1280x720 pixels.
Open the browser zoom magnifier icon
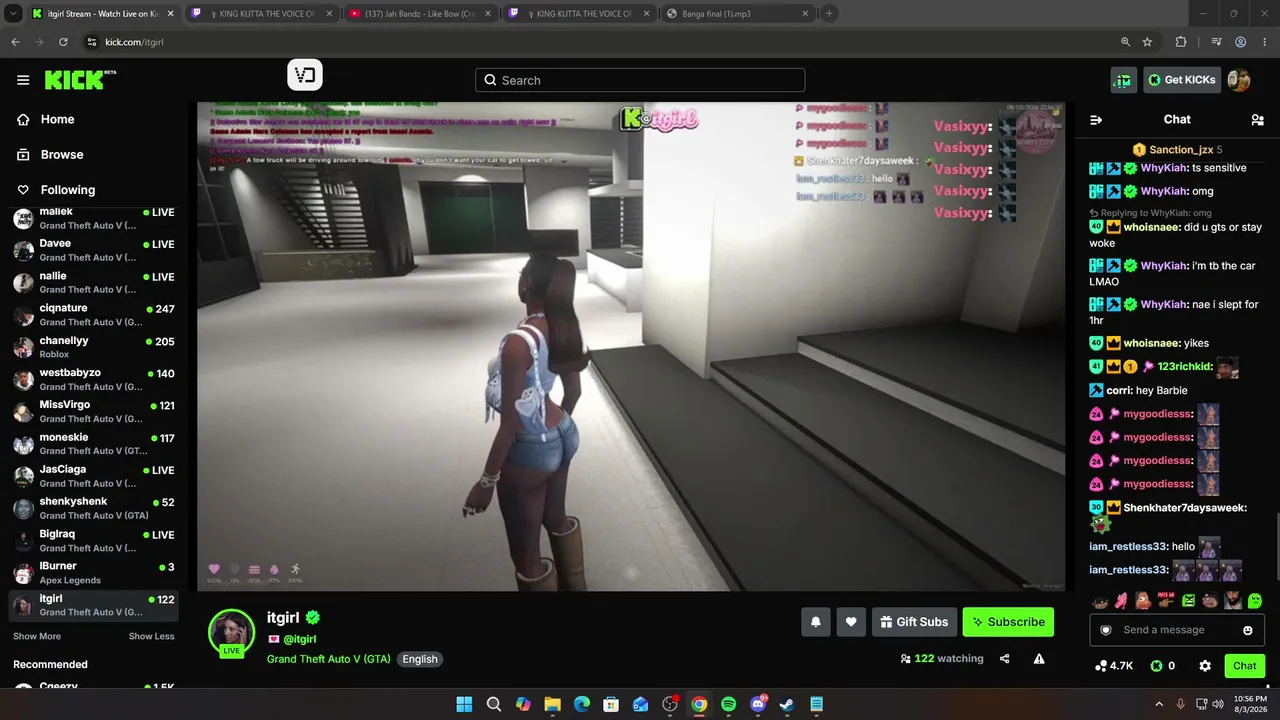(1125, 42)
